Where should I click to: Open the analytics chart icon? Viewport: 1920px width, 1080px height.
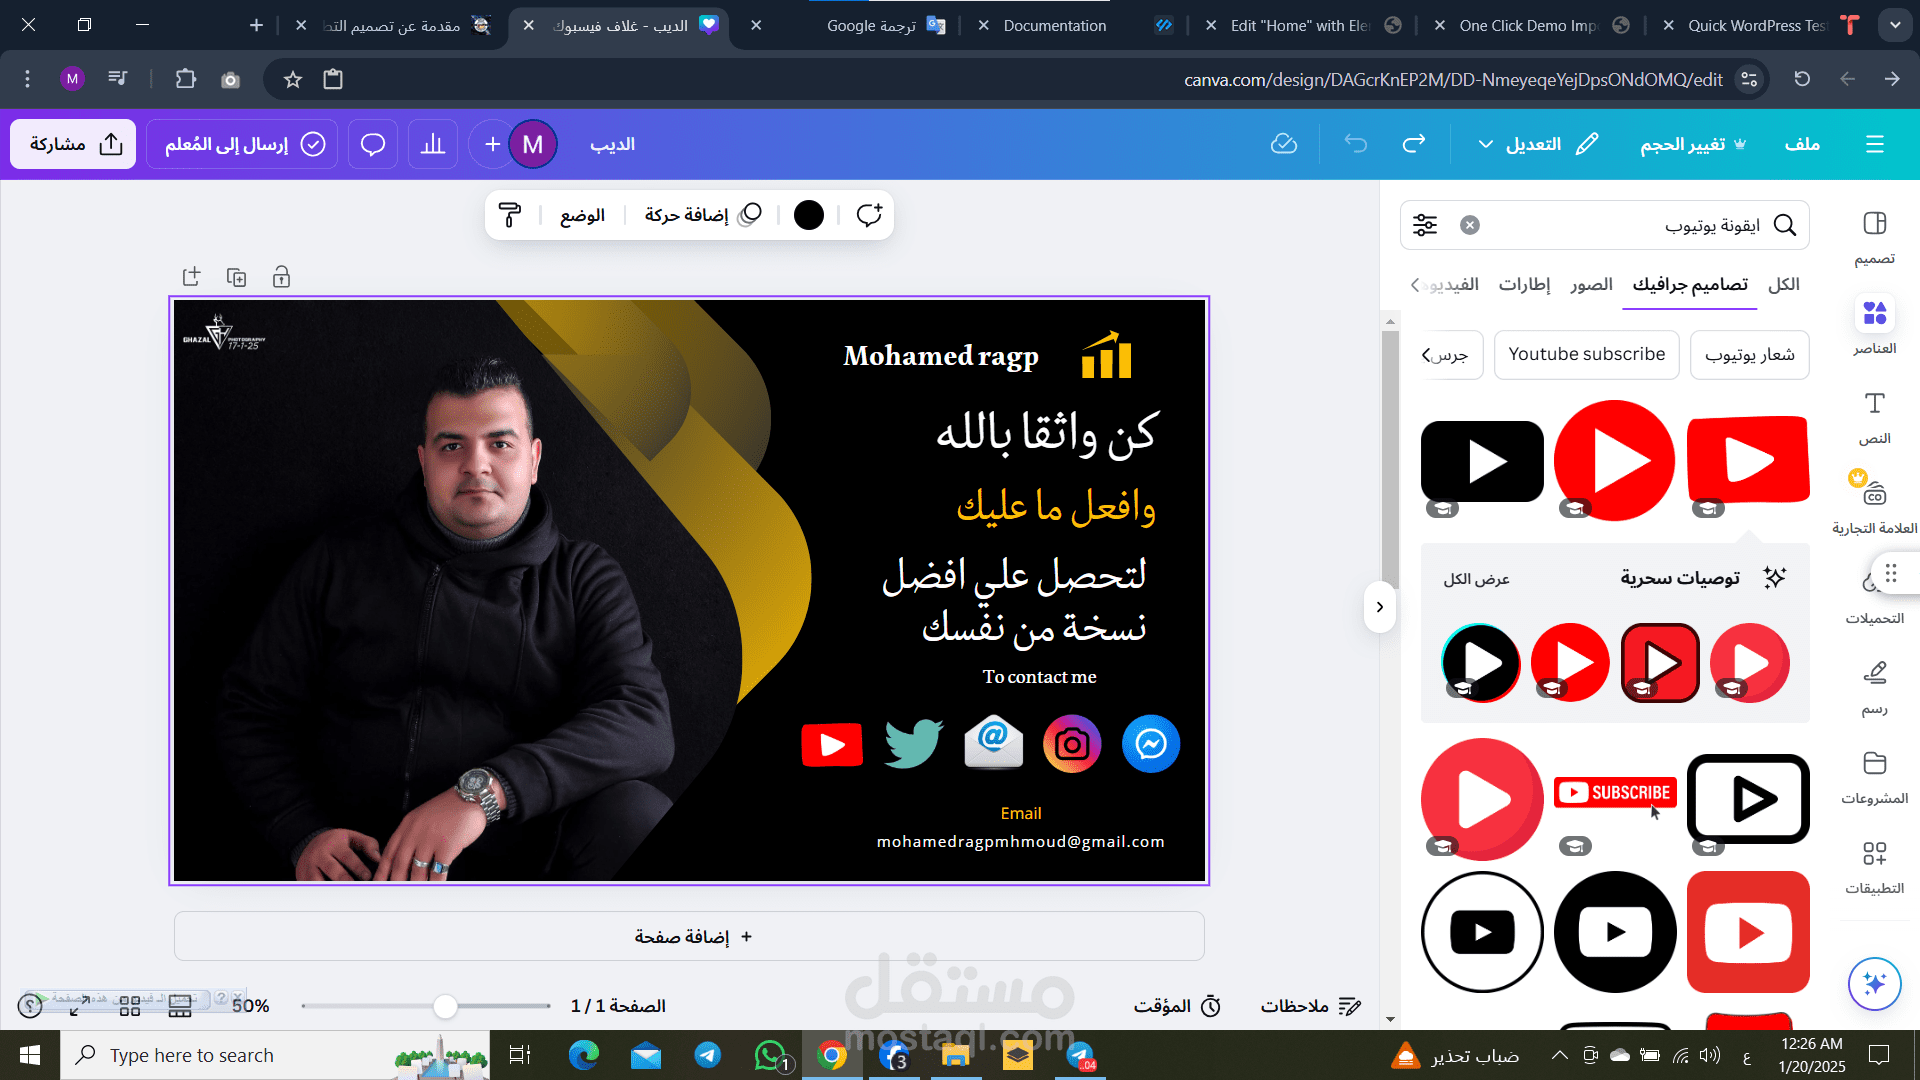(433, 144)
